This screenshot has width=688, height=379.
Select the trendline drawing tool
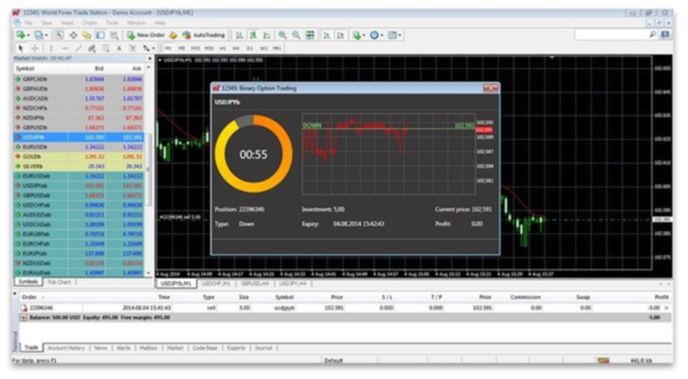[79, 48]
